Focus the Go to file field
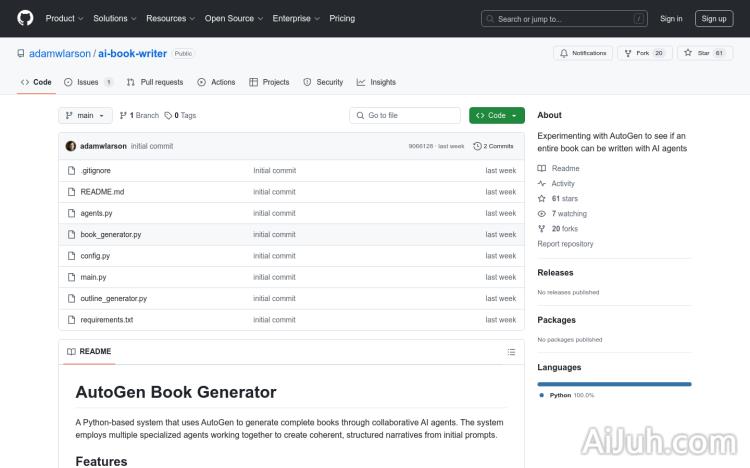Screen dimensions: 750x468 click(x=405, y=116)
